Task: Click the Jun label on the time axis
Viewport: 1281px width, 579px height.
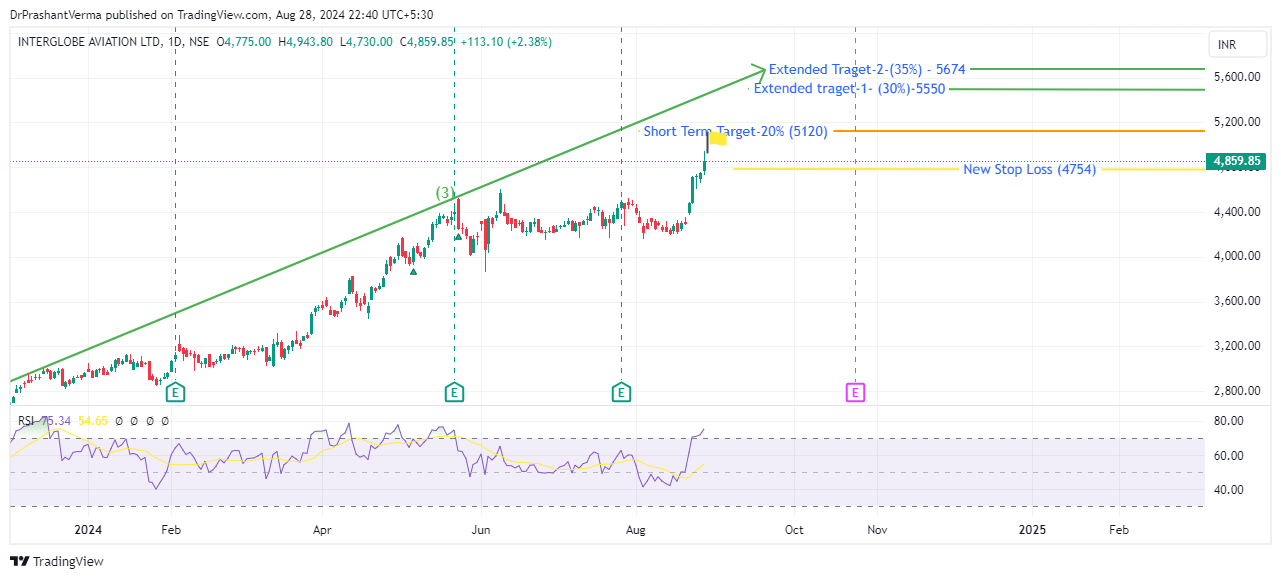Action: pyautogui.click(x=481, y=528)
